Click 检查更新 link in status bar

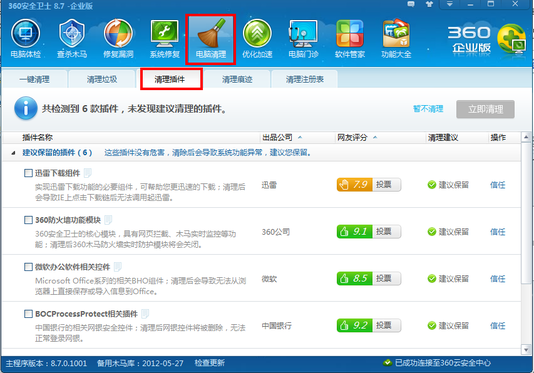pyautogui.click(x=209, y=363)
